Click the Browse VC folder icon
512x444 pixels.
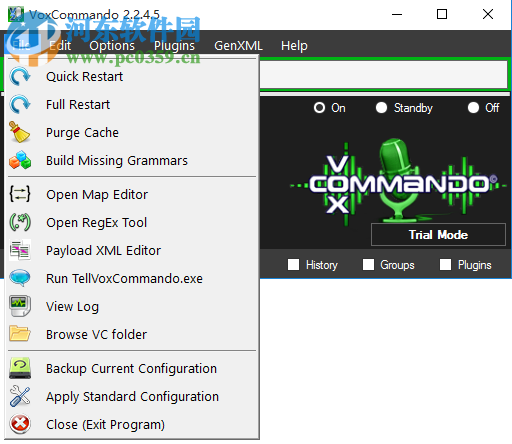pyautogui.click(x=20, y=334)
